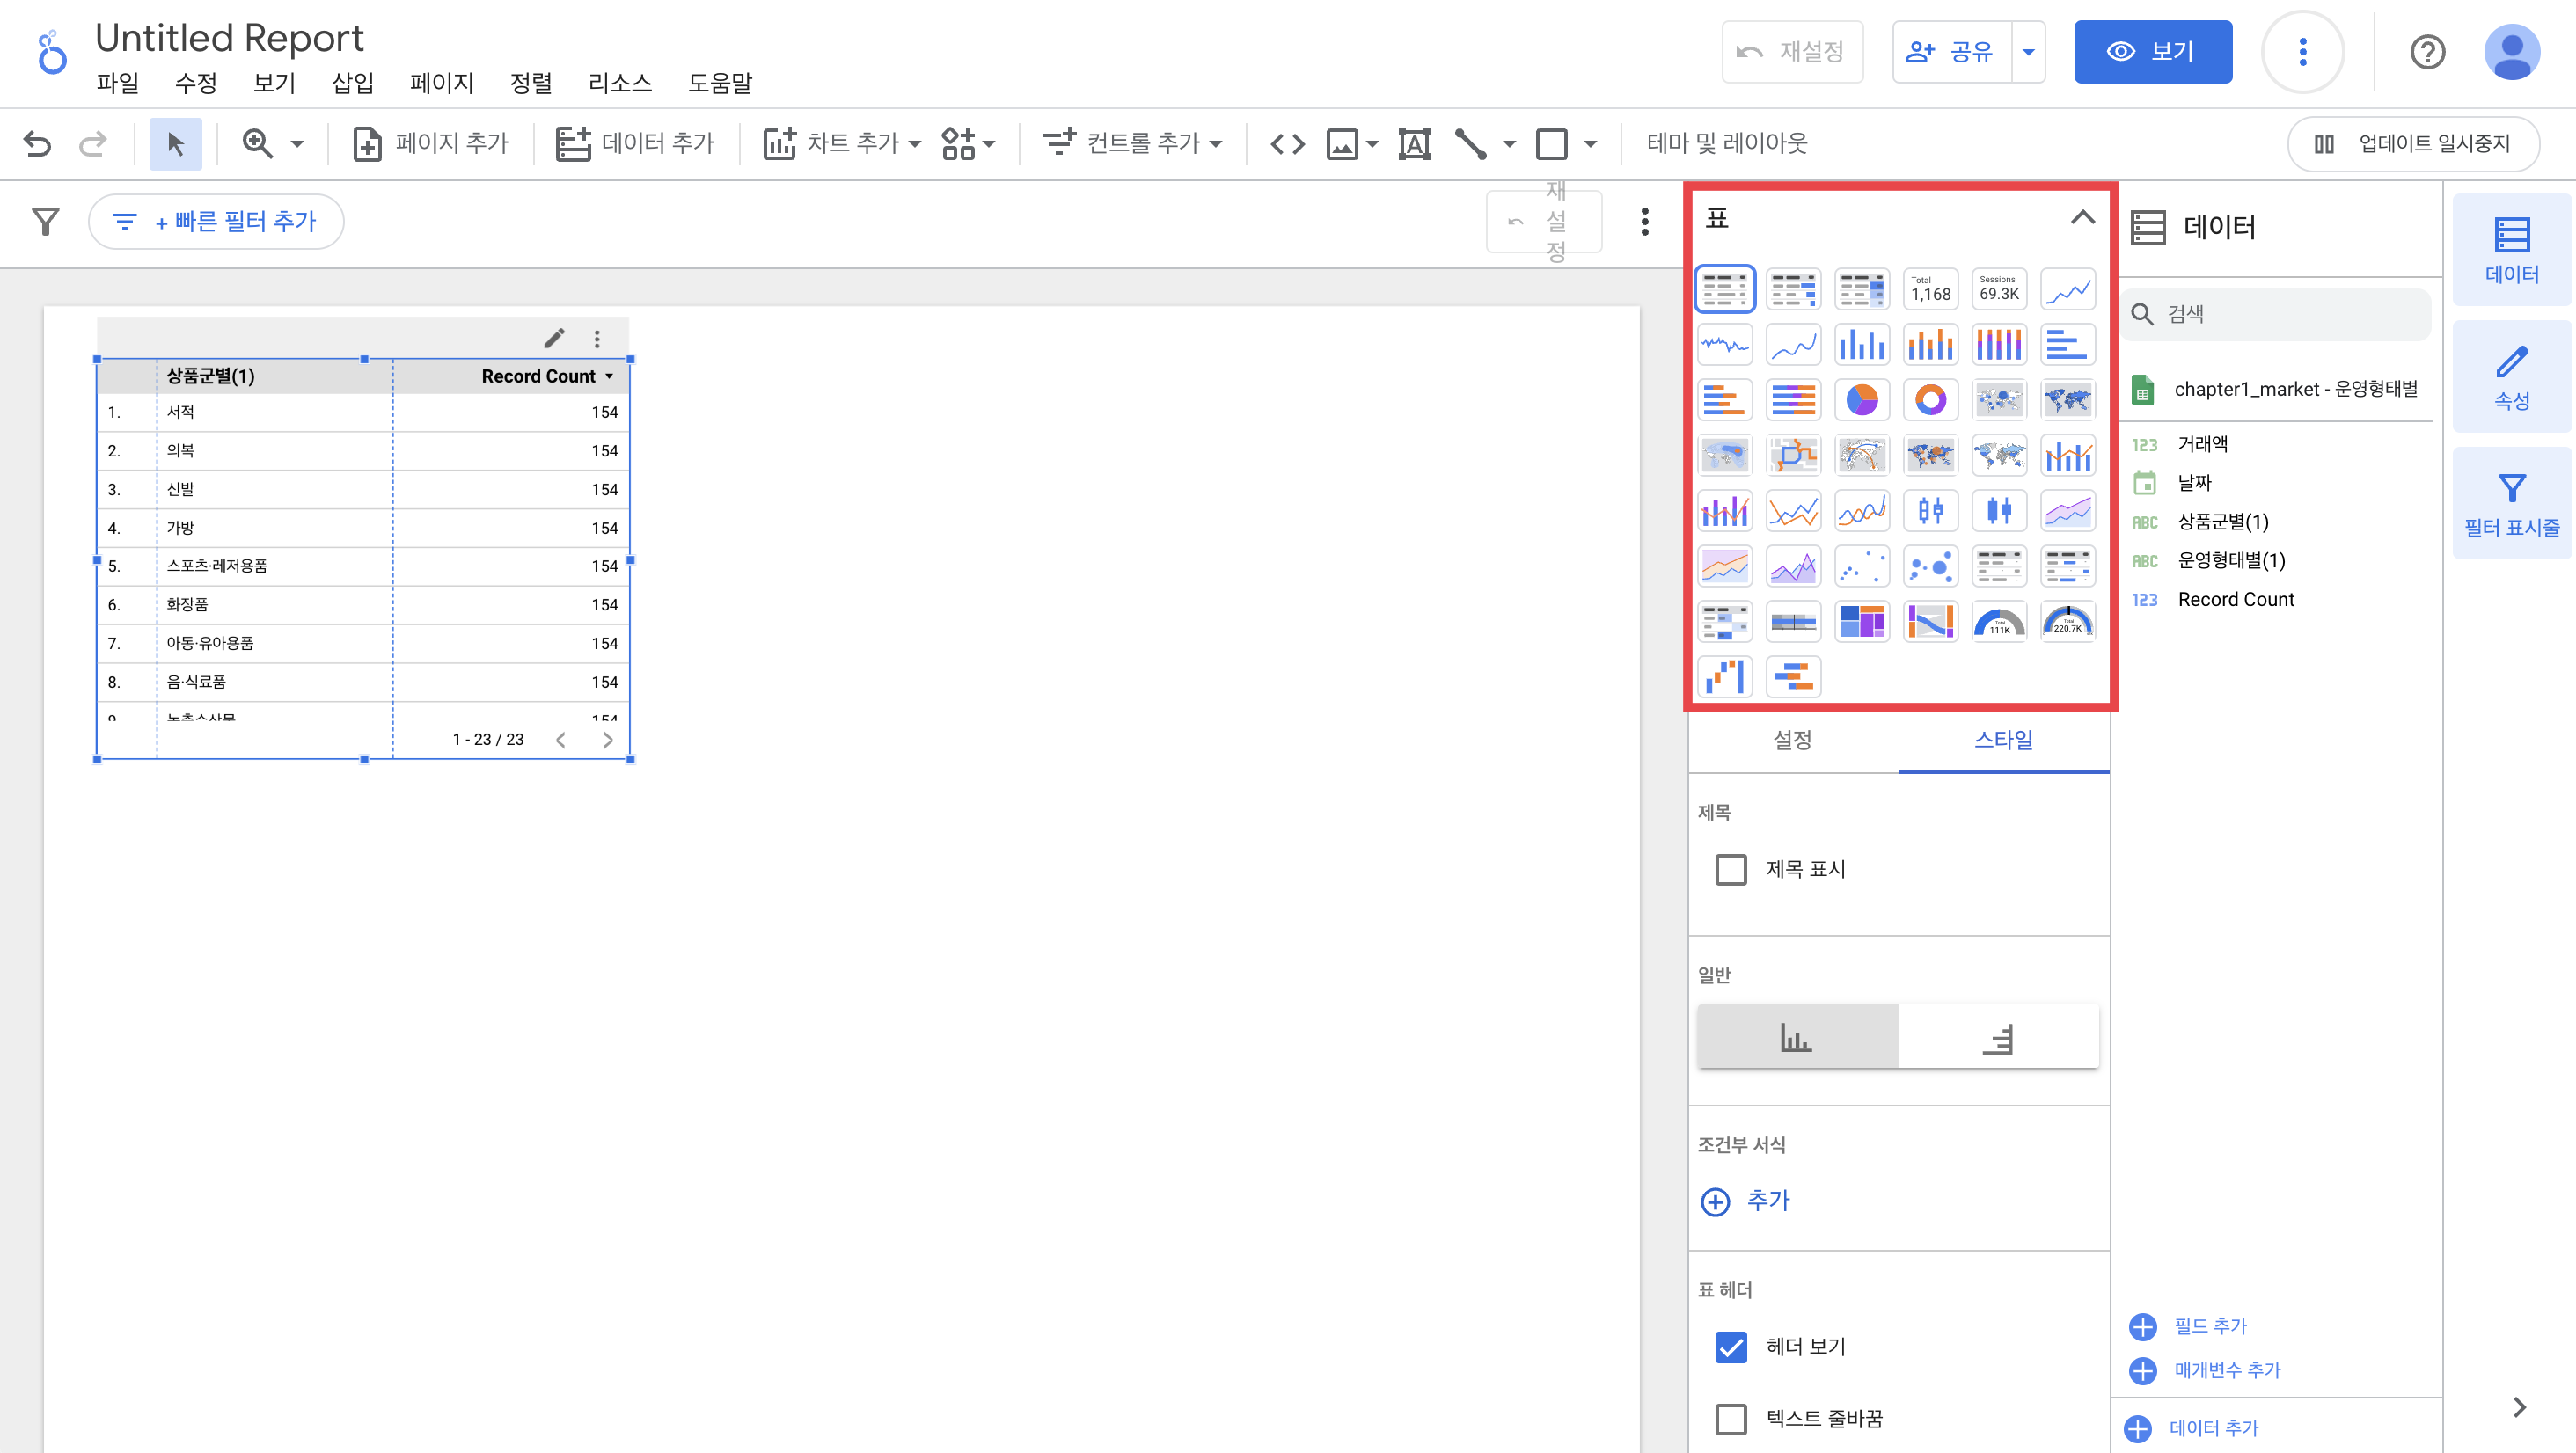Image resolution: width=2576 pixels, height=1453 pixels.
Task: Select the scatter chart icon
Action: pyautogui.click(x=1861, y=567)
